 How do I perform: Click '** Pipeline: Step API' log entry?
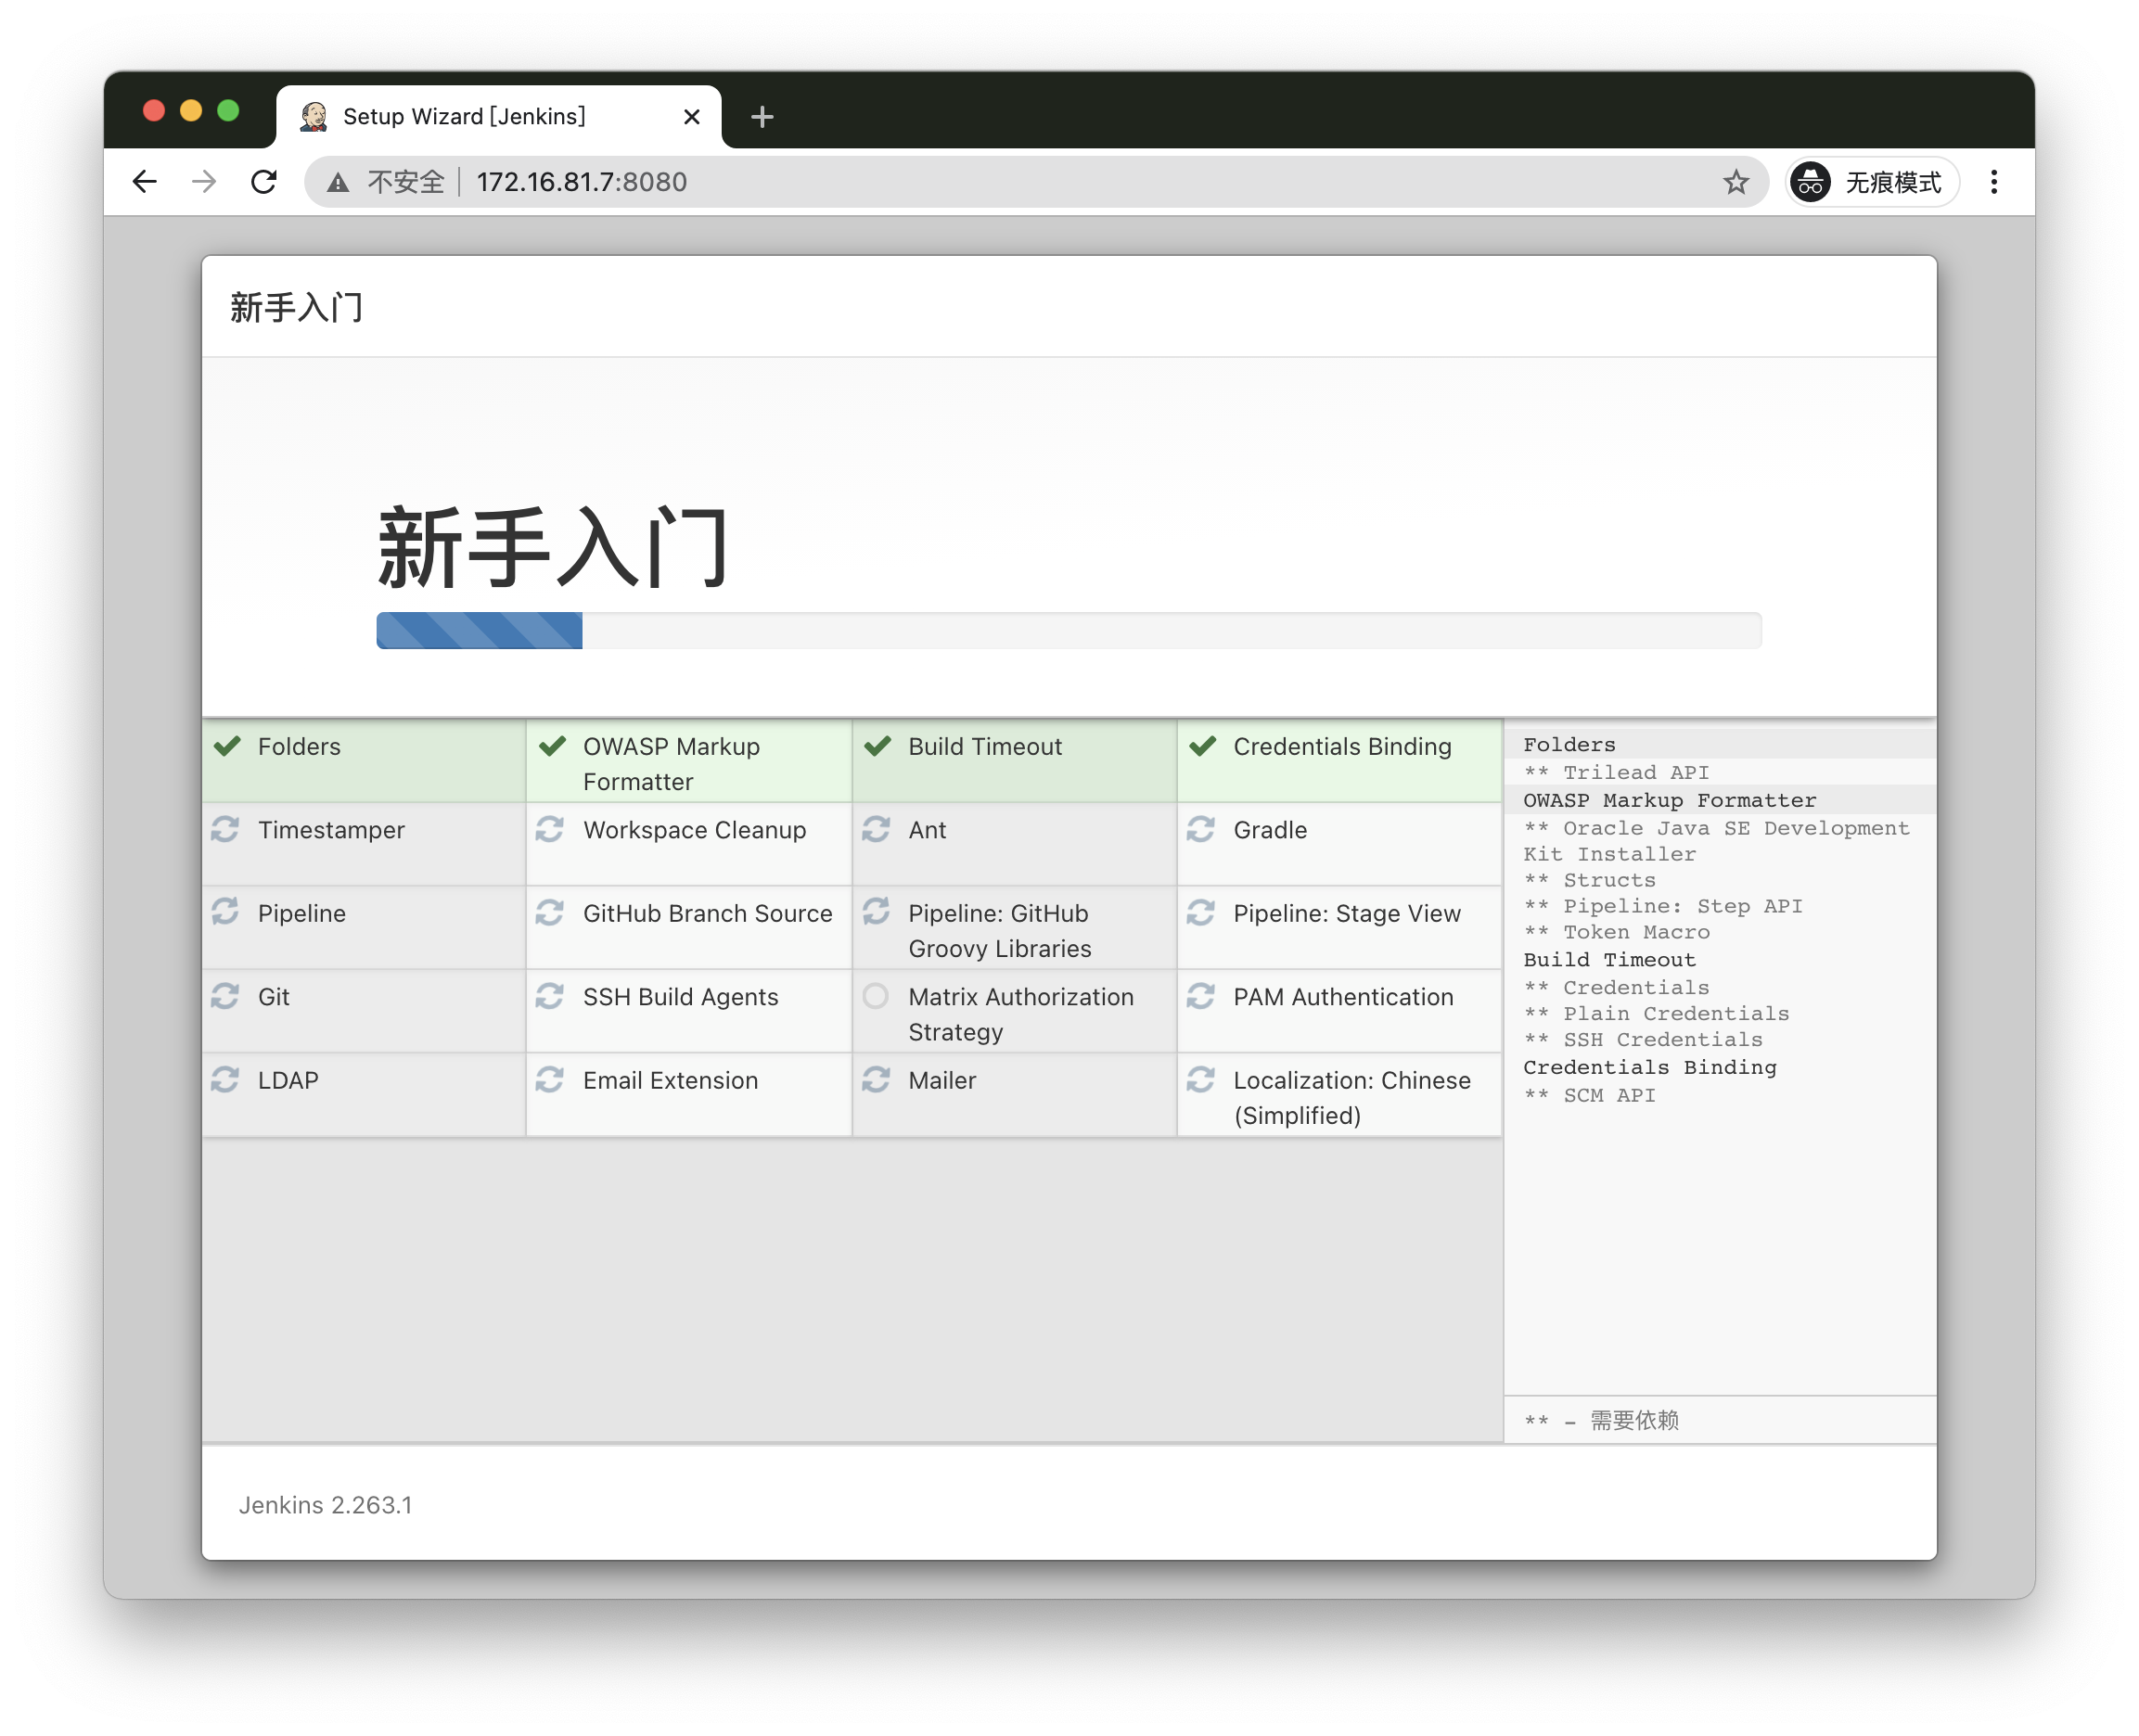(1662, 907)
